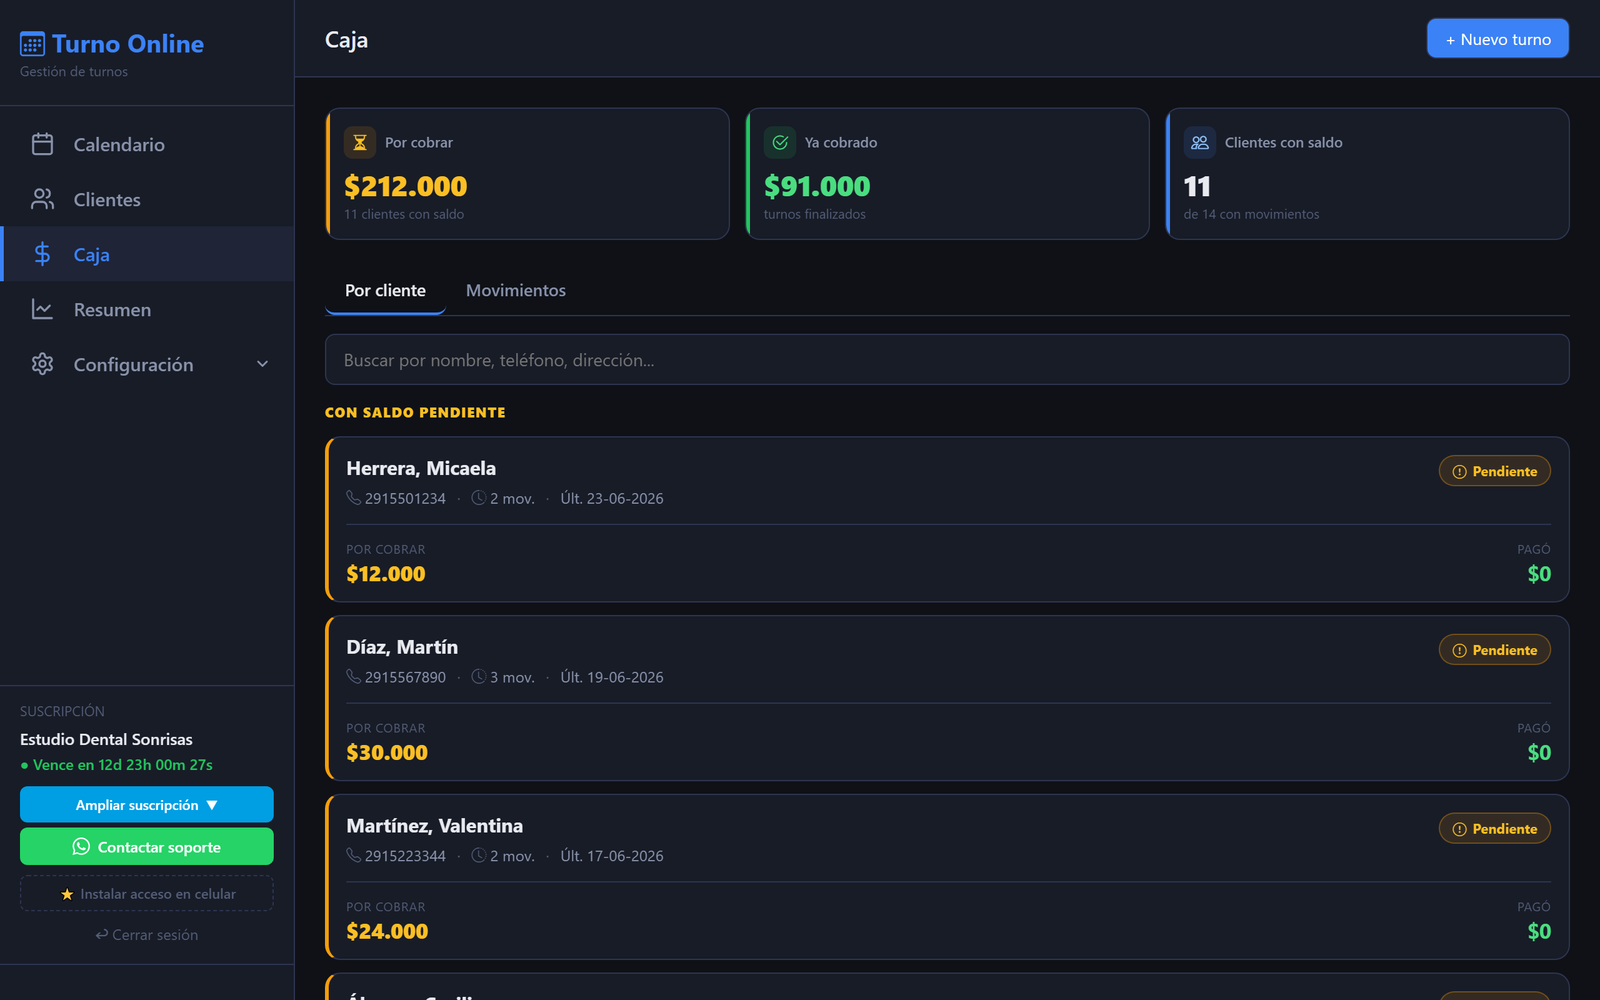Click the Turno Online brand title

(x=128, y=44)
